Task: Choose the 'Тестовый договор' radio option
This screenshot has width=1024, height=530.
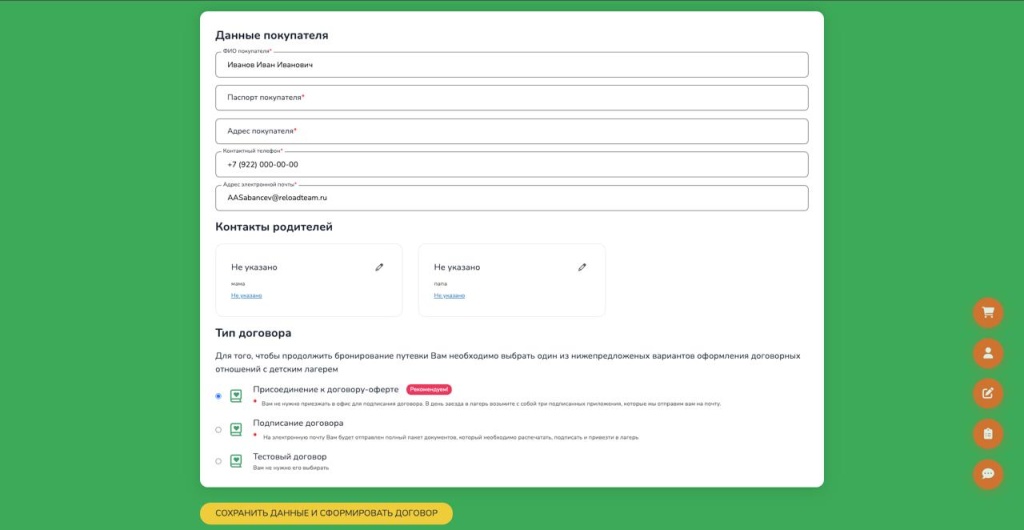Action: 219,461
